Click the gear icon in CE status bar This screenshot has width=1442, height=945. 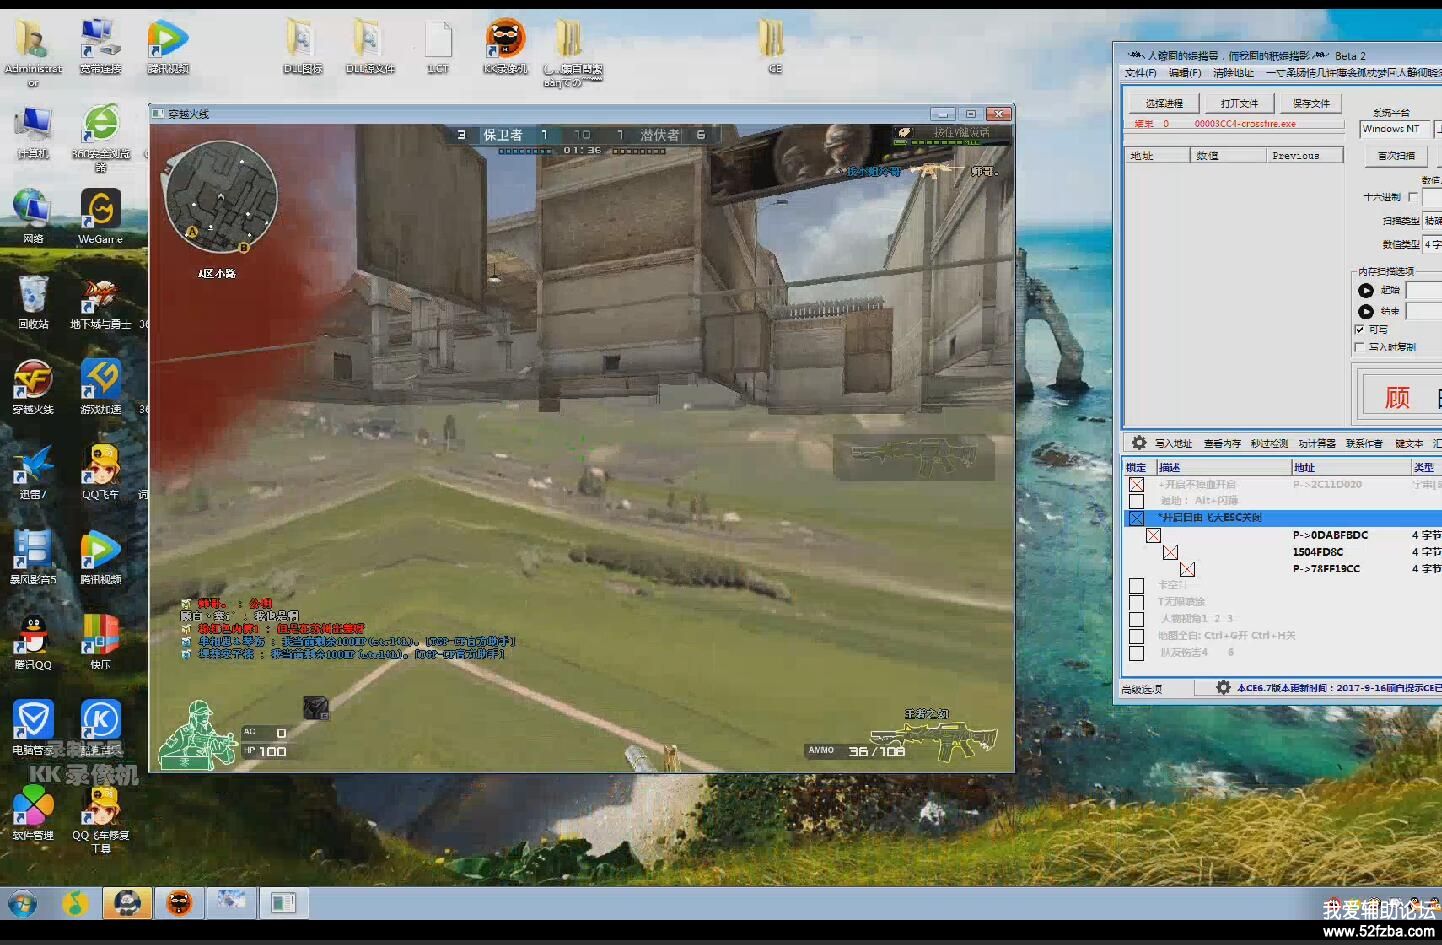[x=1222, y=687]
